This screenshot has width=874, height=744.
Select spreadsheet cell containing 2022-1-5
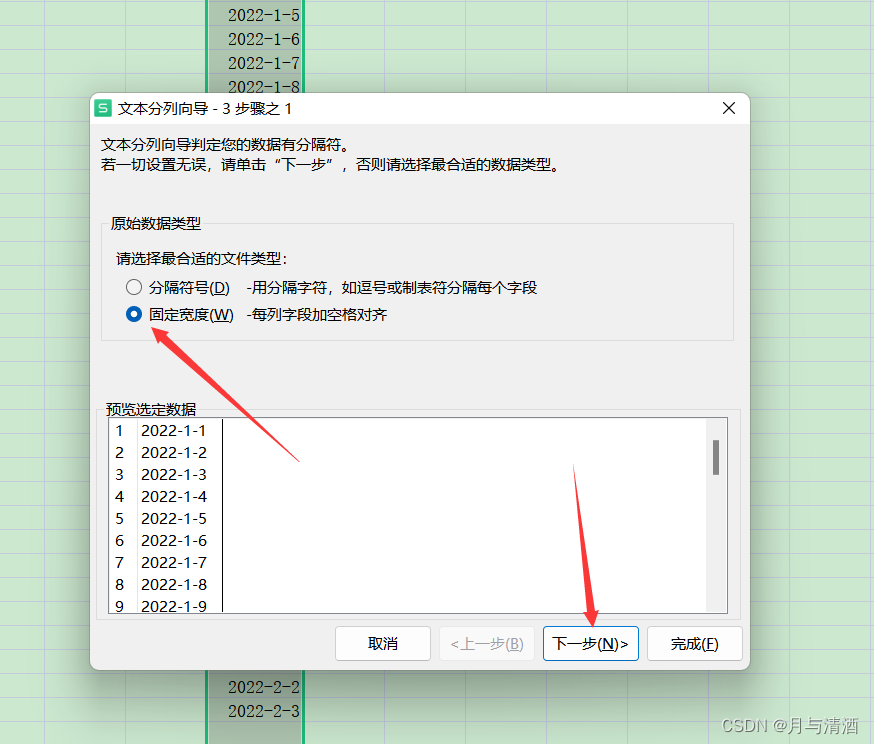pyautogui.click(x=255, y=15)
